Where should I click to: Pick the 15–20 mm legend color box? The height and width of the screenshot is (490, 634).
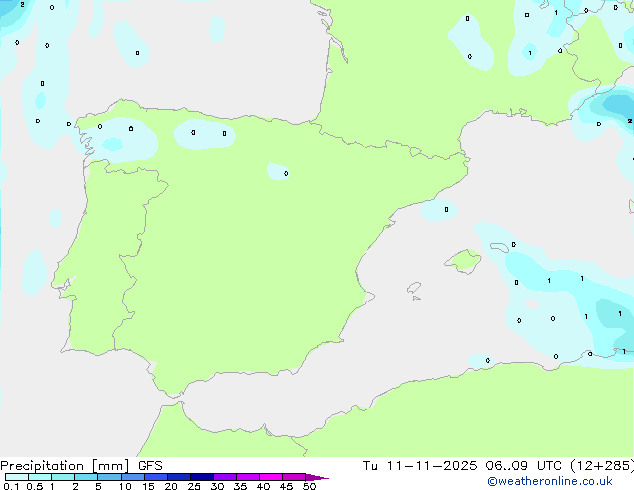[x=156, y=477]
